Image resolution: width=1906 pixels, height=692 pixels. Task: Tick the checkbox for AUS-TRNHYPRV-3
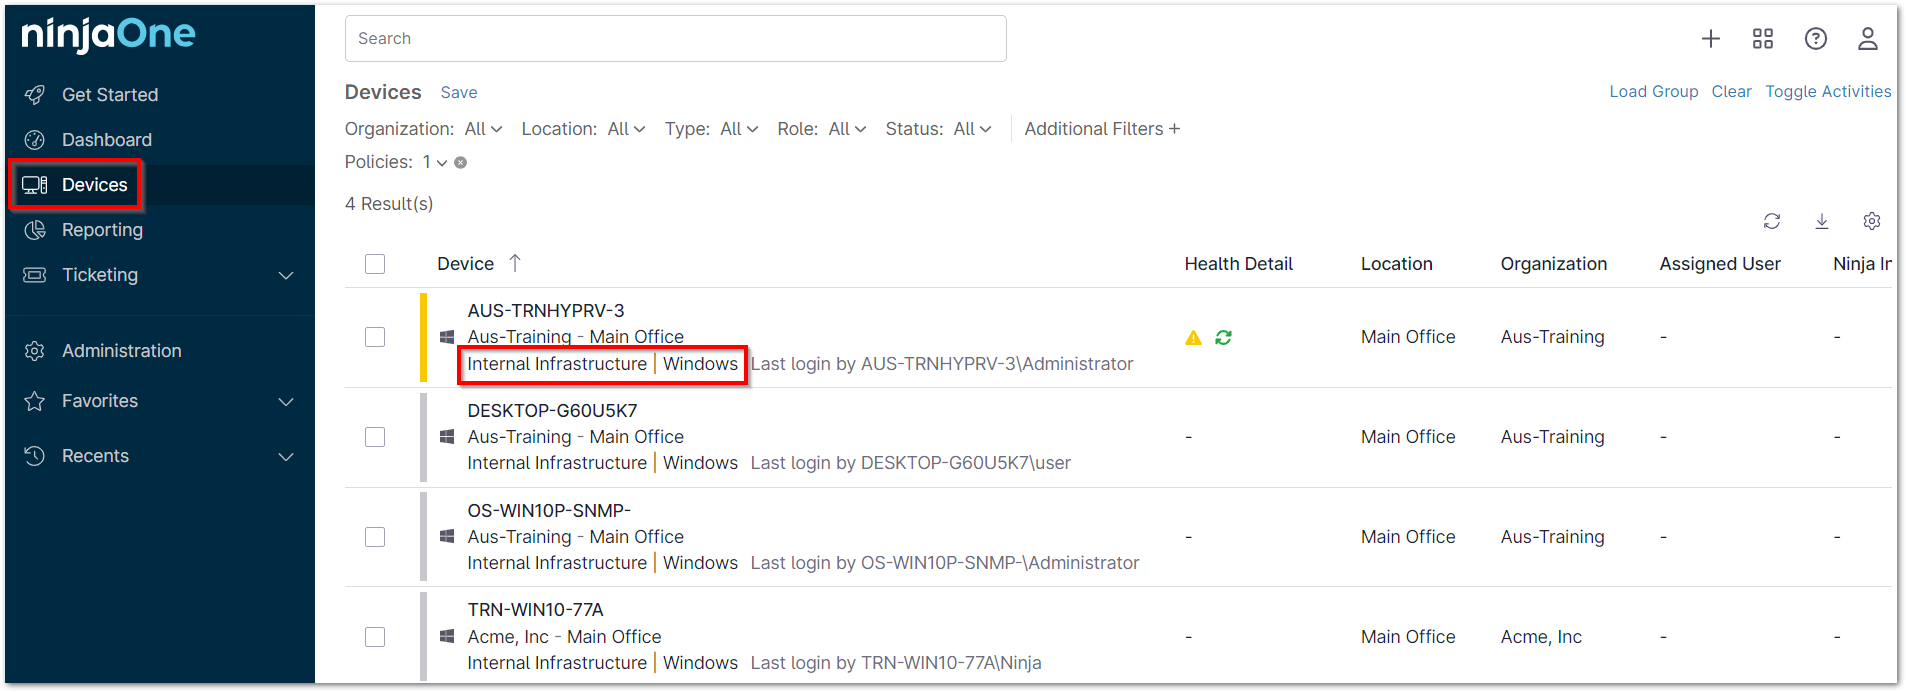coord(375,337)
